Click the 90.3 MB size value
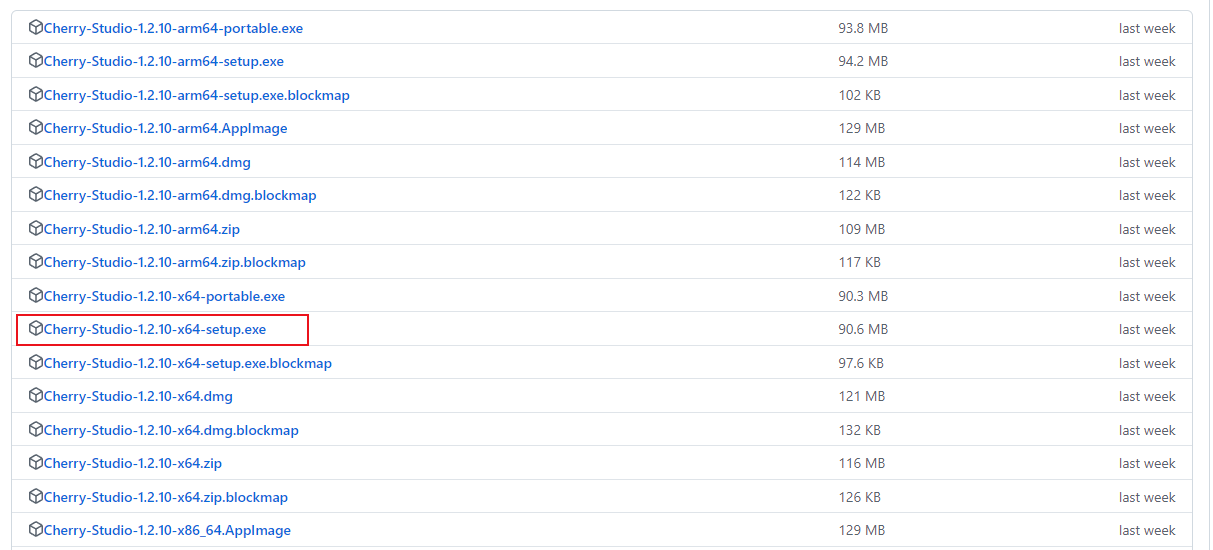The height and width of the screenshot is (550, 1213). (863, 296)
